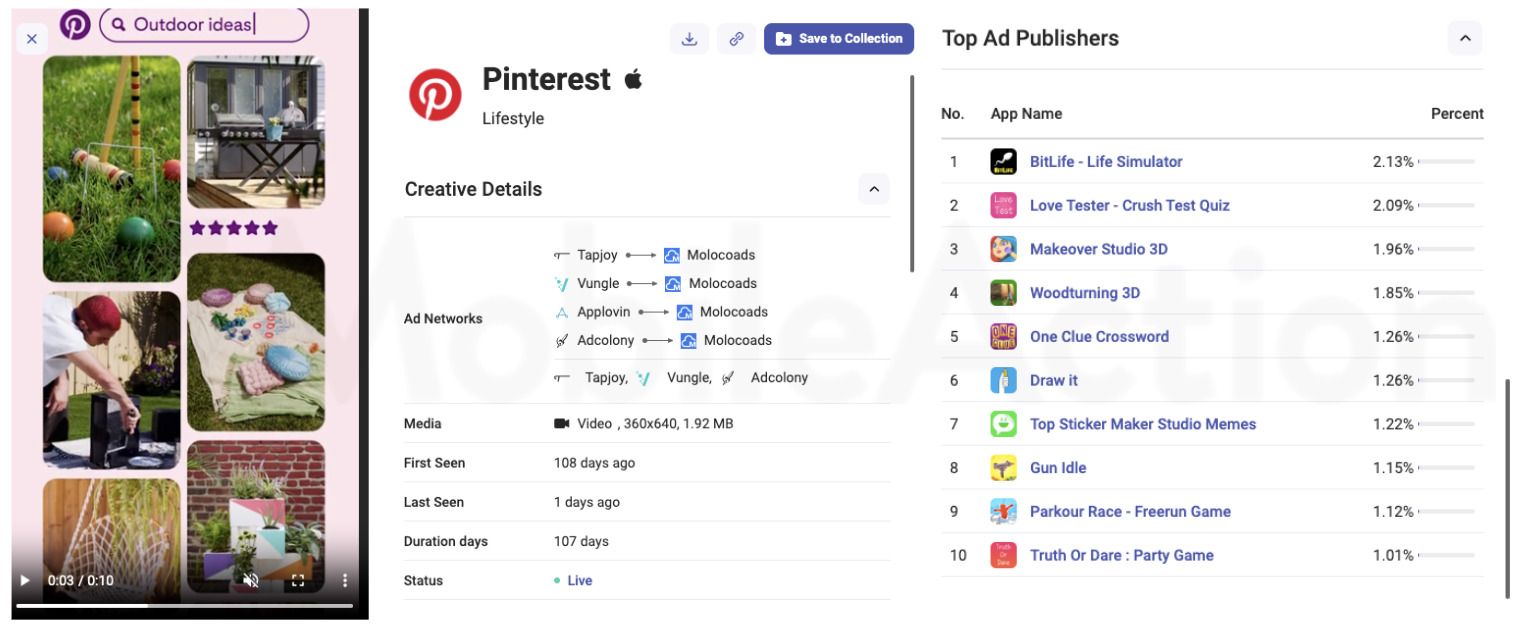Click the Vungle network icon in second row
The width and height of the screenshot is (1532, 630).
point(562,283)
